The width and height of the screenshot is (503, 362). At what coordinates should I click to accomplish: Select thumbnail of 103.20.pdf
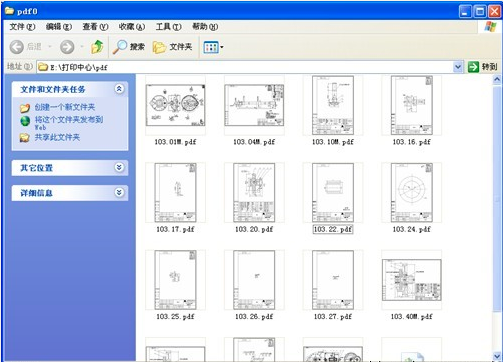[254, 192]
